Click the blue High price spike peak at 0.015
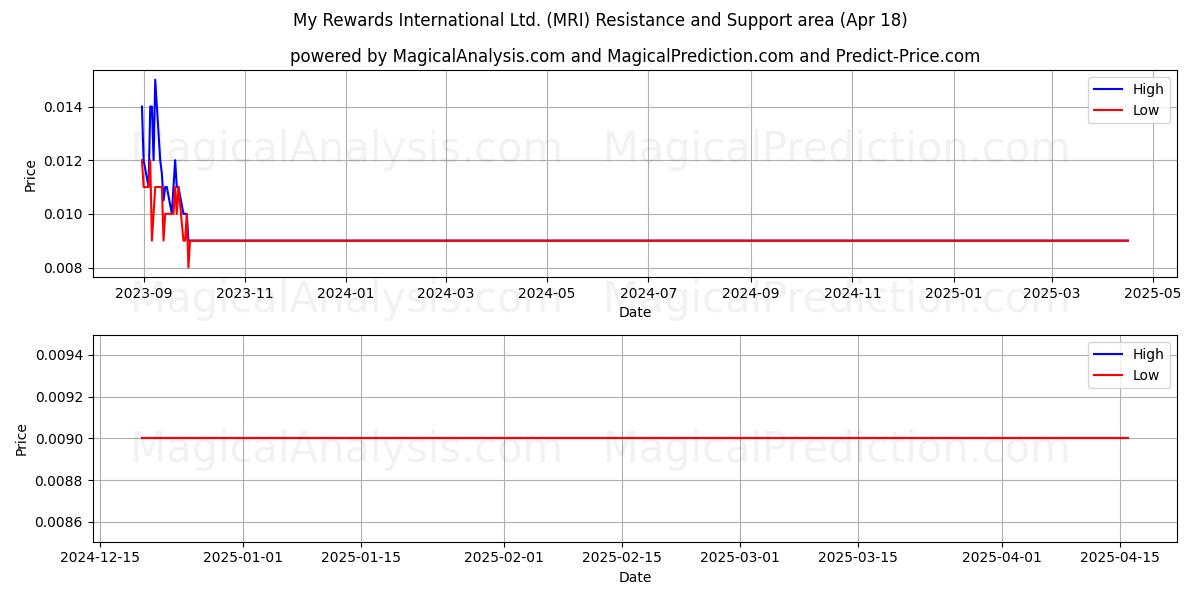The width and height of the screenshot is (1200, 600). tap(155, 80)
